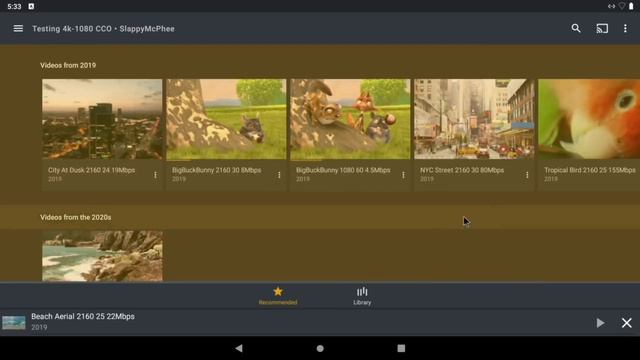The image size is (640, 360).
Task: Click the 'Videos from the 2020s' header
Action: coord(76,218)
